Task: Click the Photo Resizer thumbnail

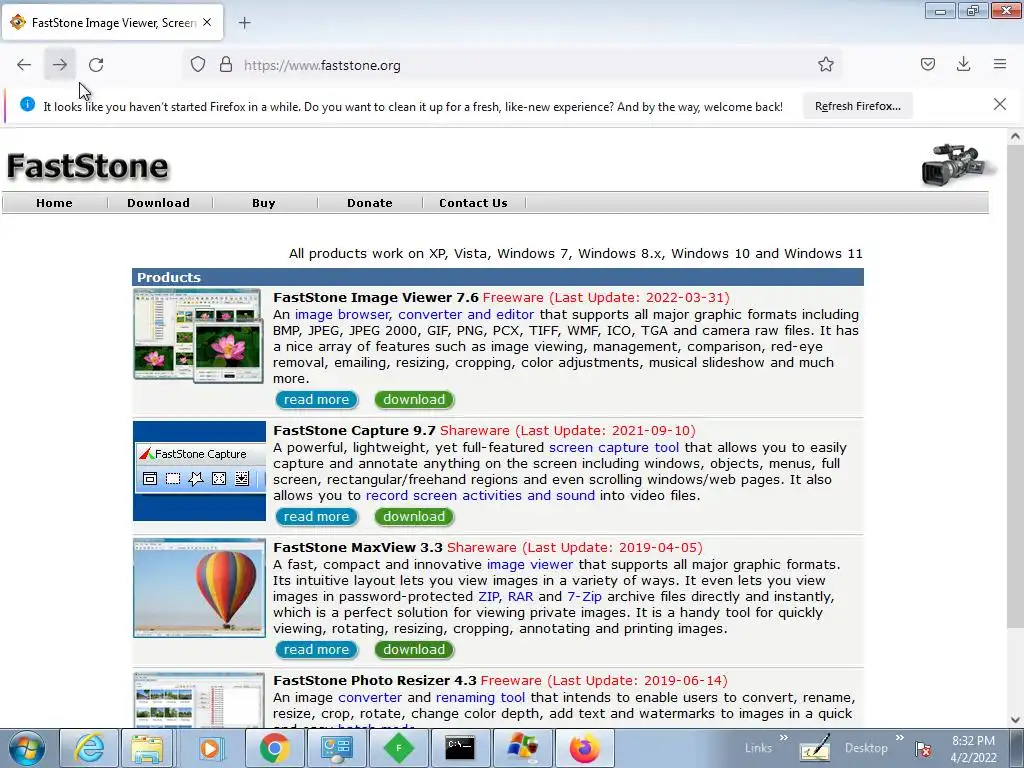Action: (x=199, y=699)
